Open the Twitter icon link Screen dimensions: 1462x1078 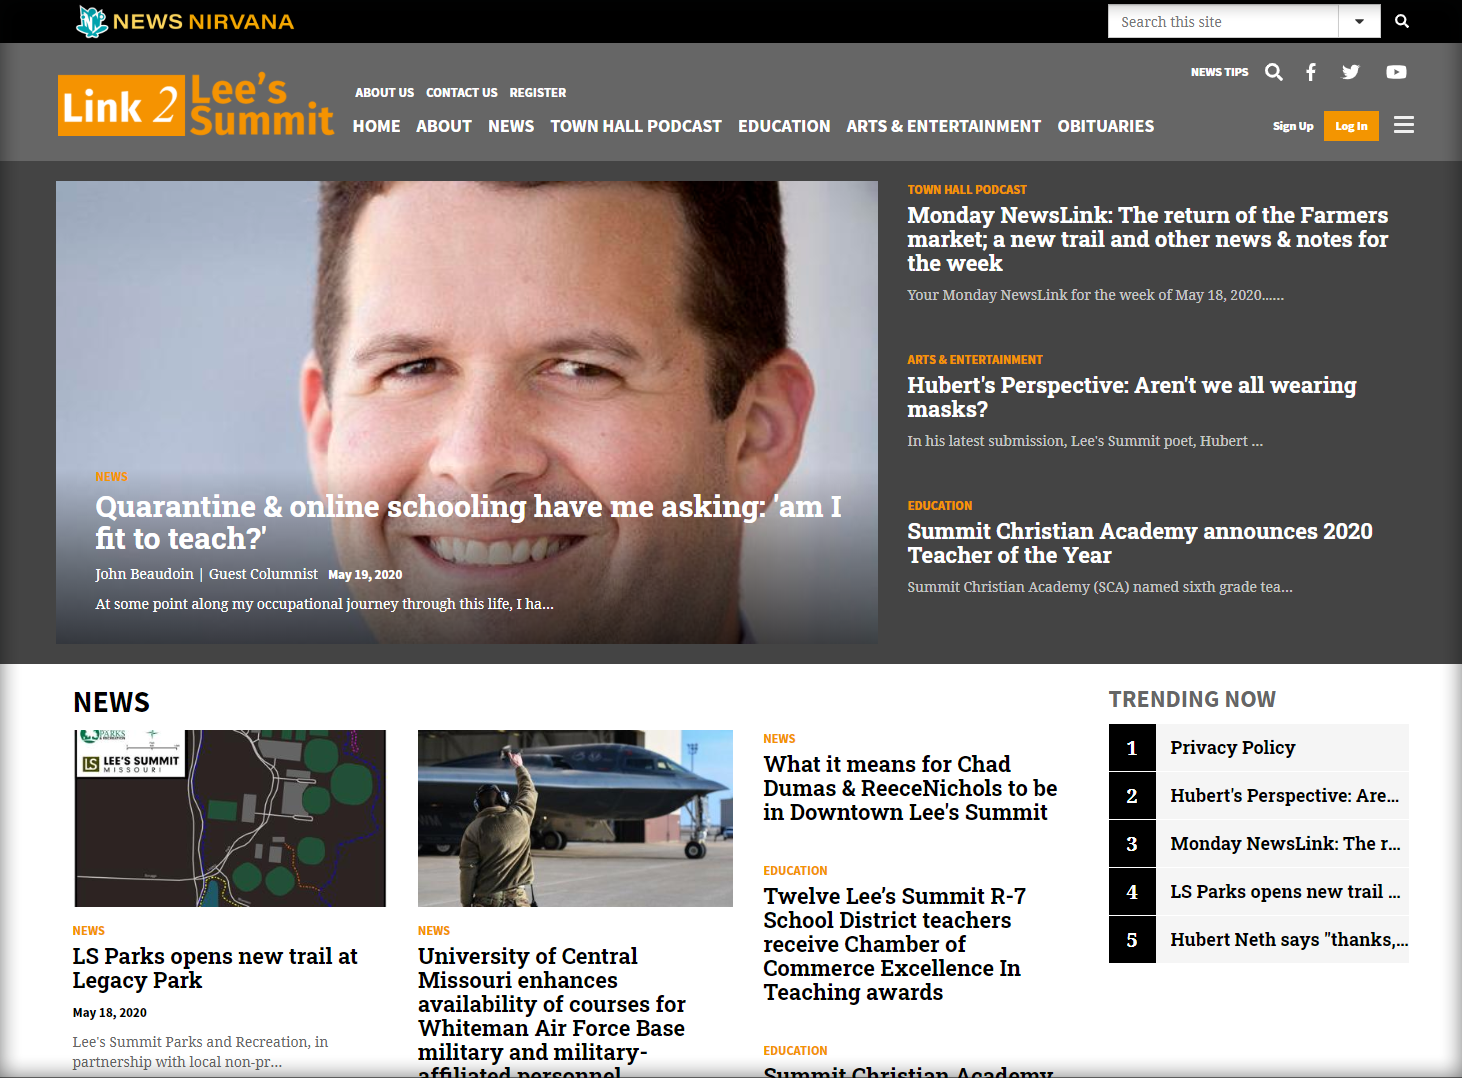click(x=1351, y=72)
